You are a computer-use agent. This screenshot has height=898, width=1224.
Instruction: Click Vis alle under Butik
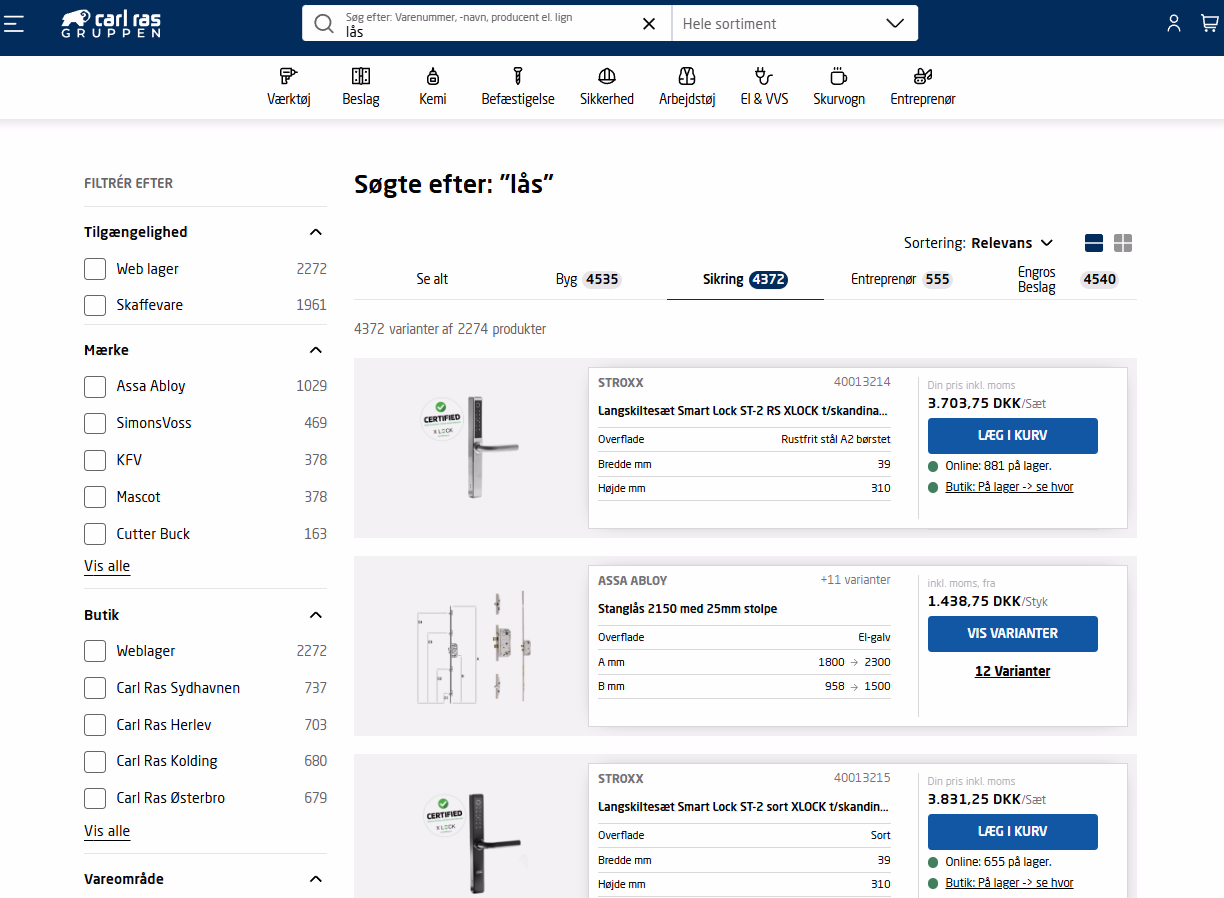107,831
